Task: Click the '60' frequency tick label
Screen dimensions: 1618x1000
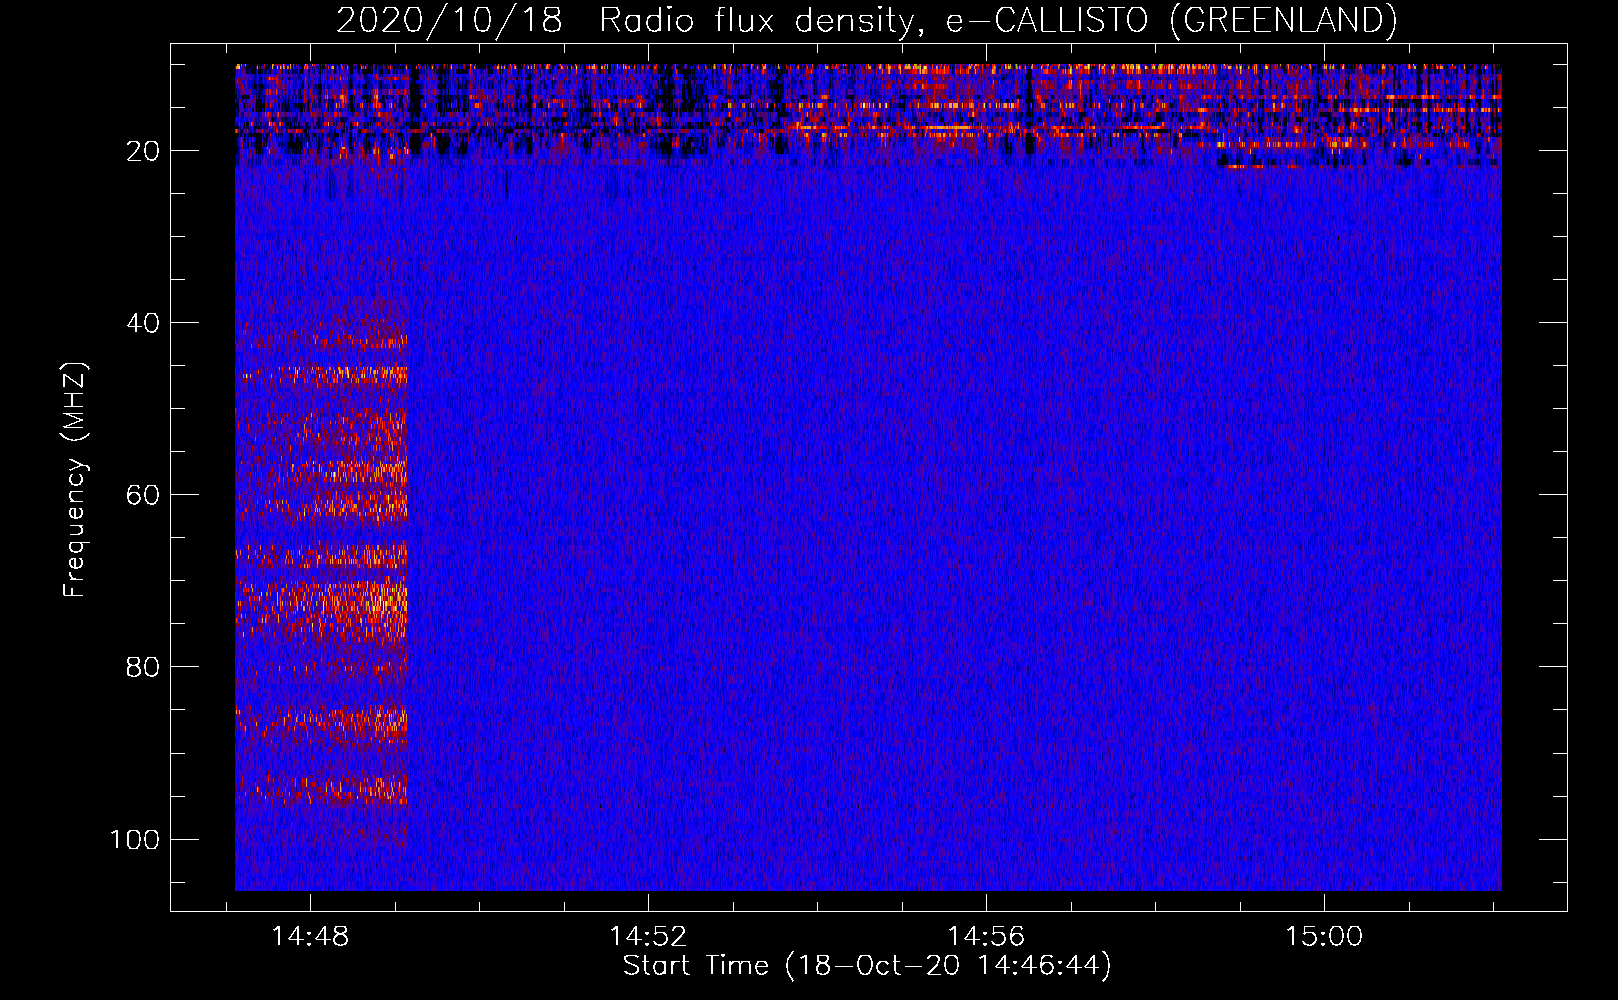Action: tap(143, 495)
